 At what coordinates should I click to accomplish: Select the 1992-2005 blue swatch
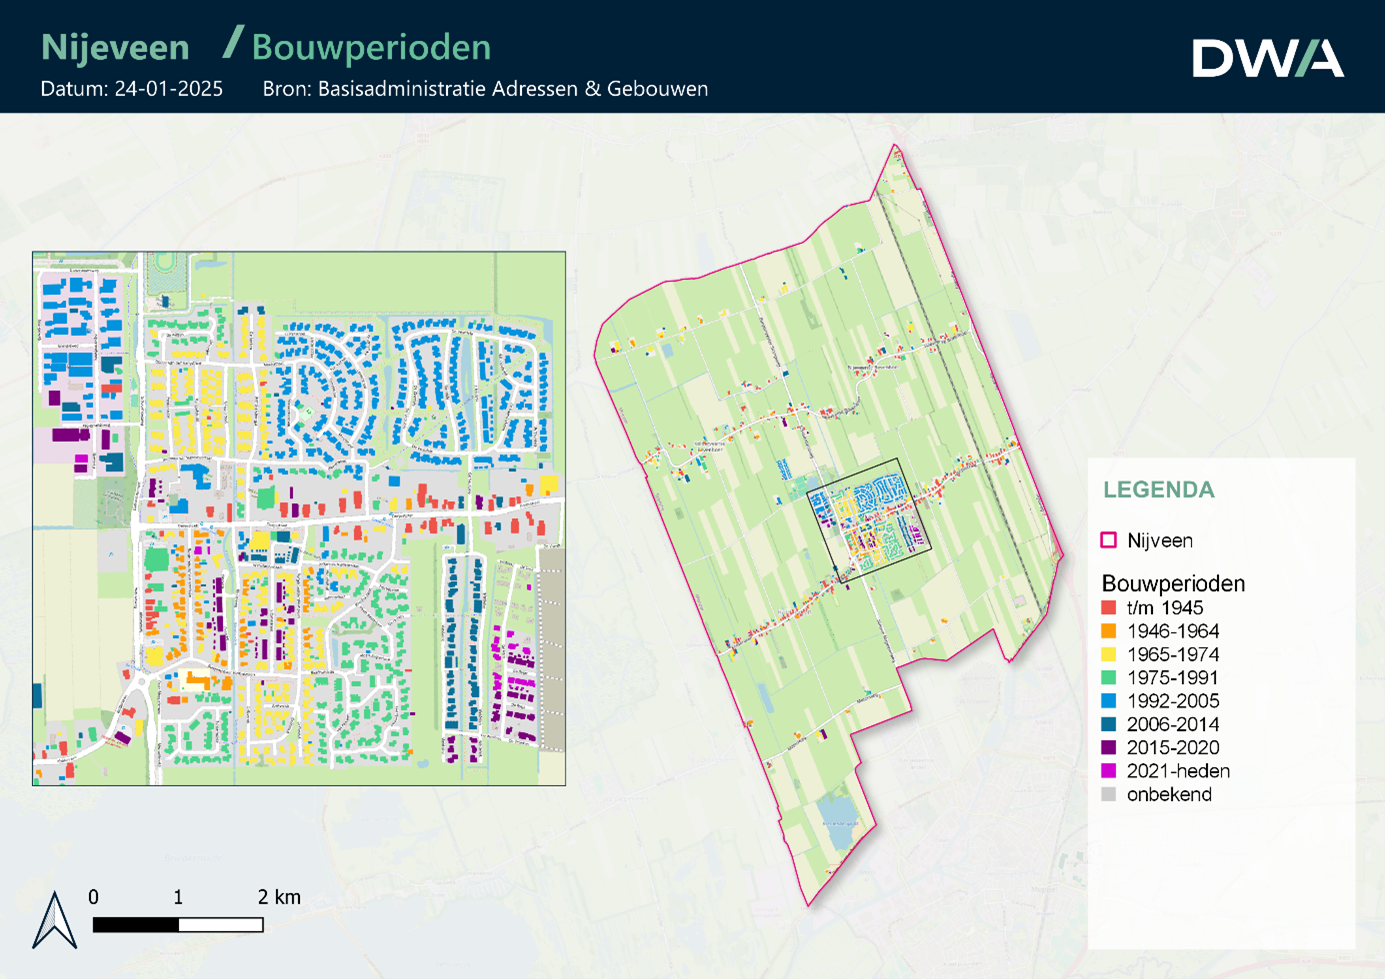[x=1108, y=701]
